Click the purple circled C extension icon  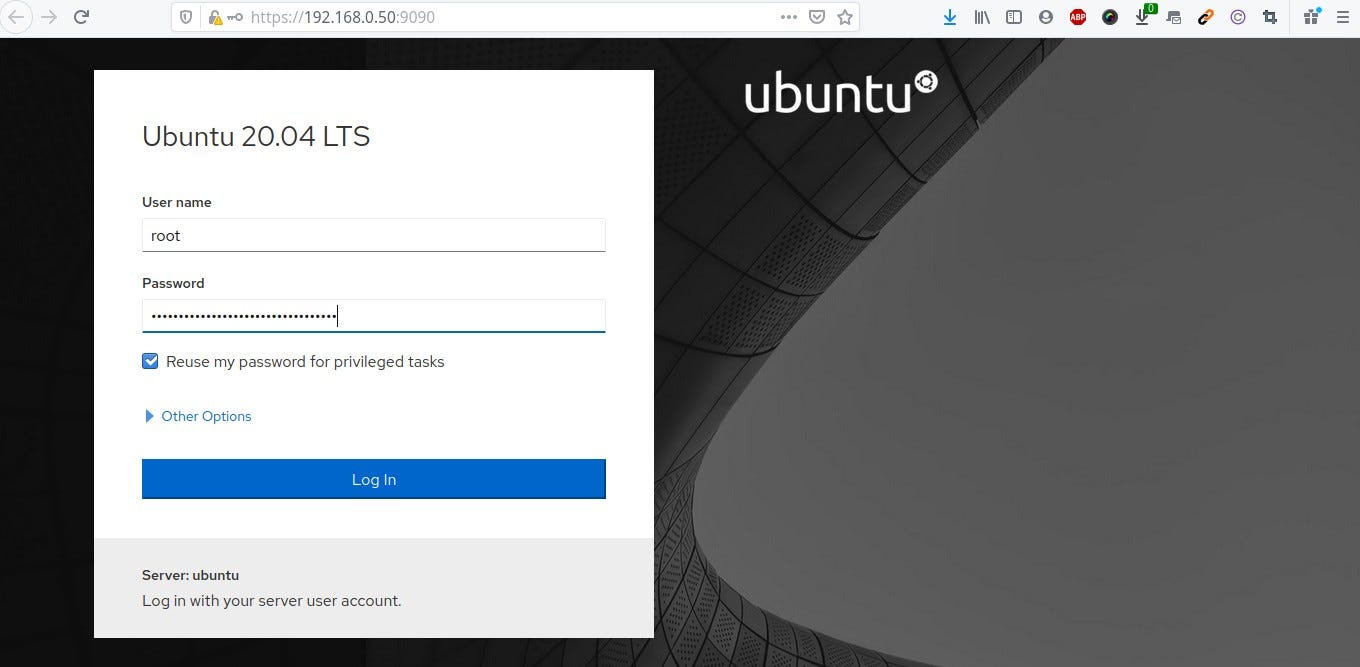click(1238, 17)
